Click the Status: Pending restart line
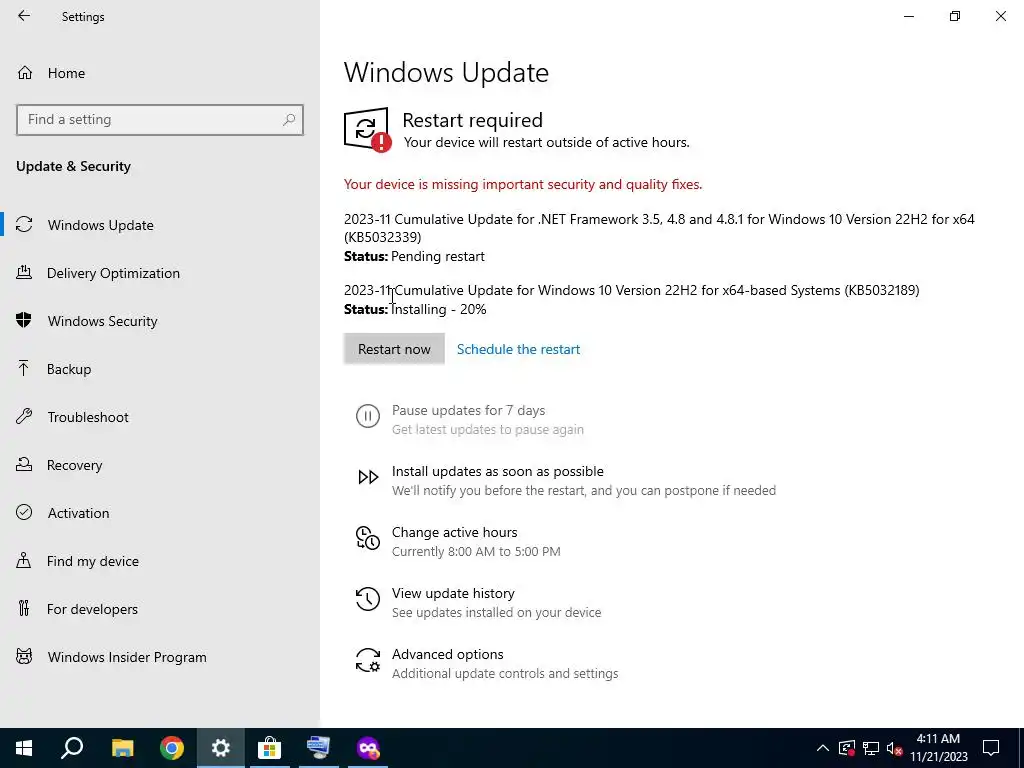Screen dimensions: 1024x768 (415, 257)
